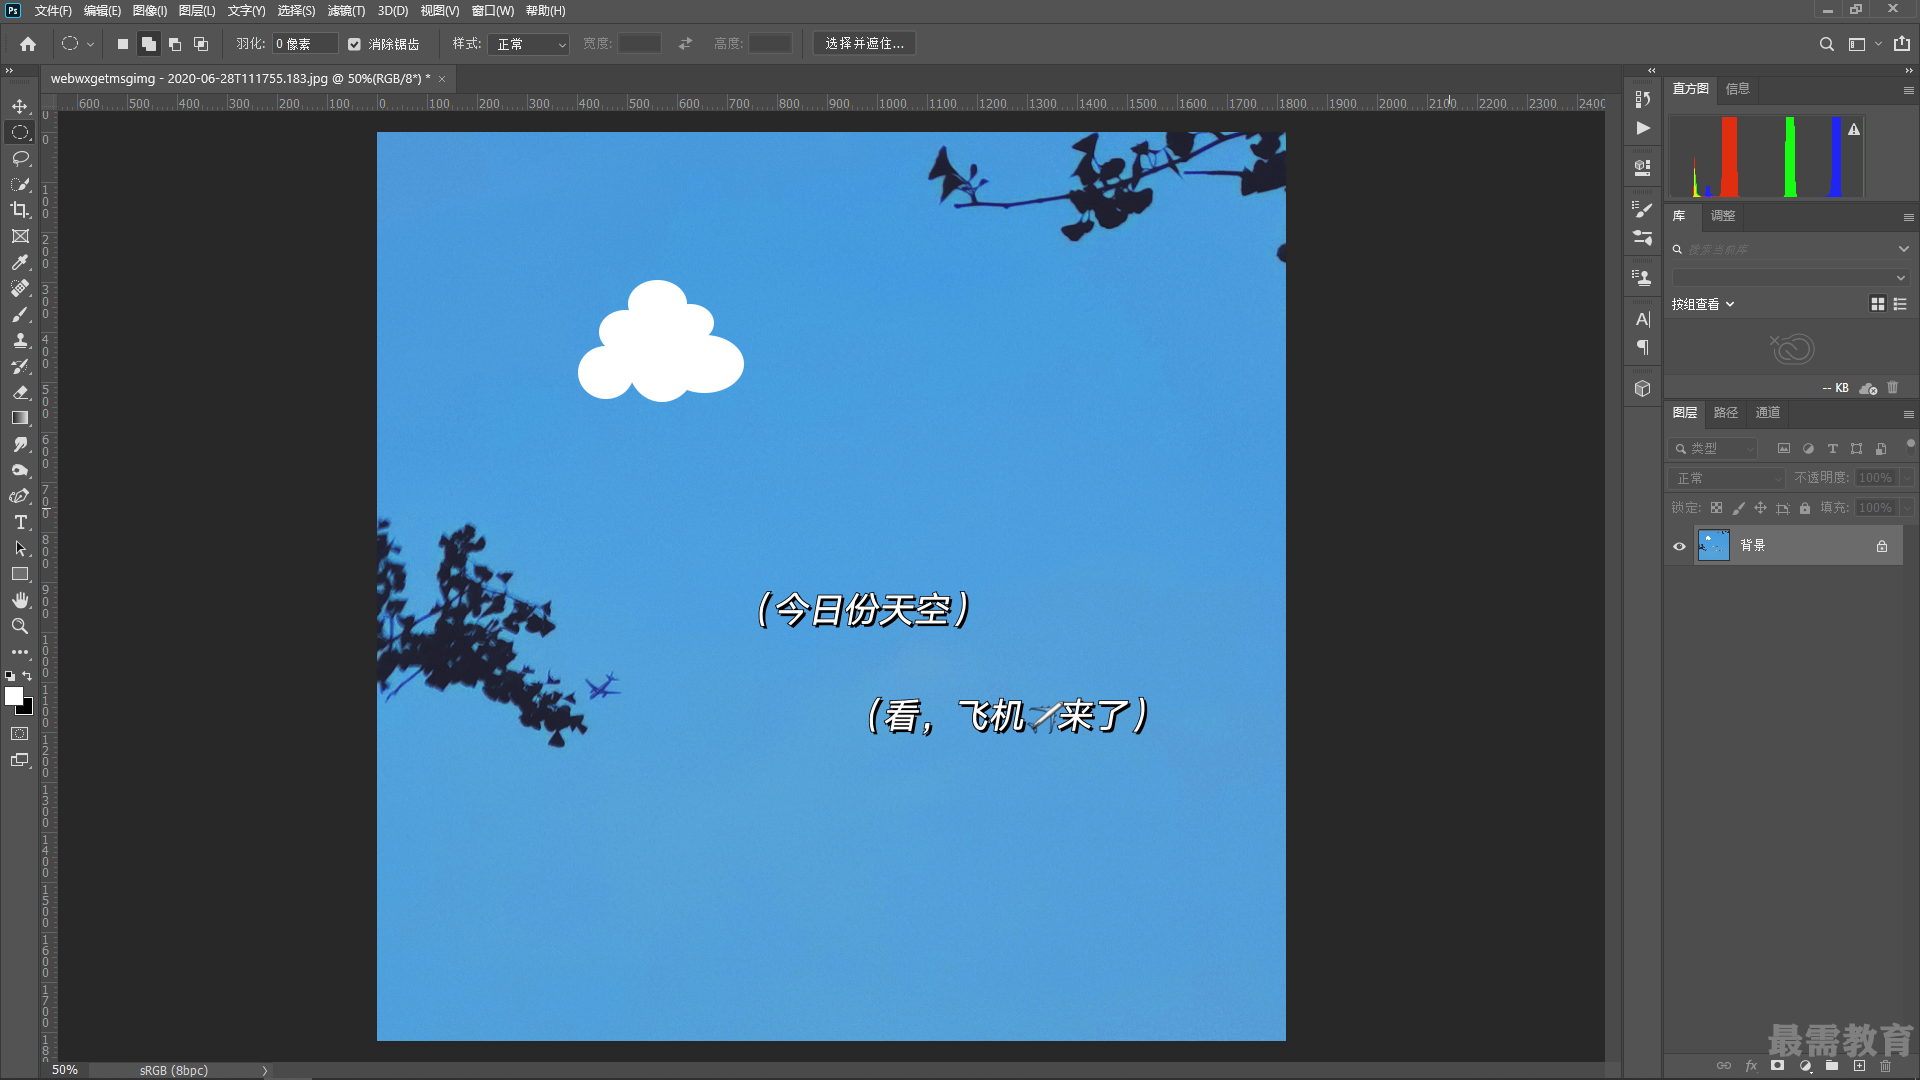Toggle lock all icon in Layers panel
Screen dimensions: 1920x1080
pos(1805,508)
